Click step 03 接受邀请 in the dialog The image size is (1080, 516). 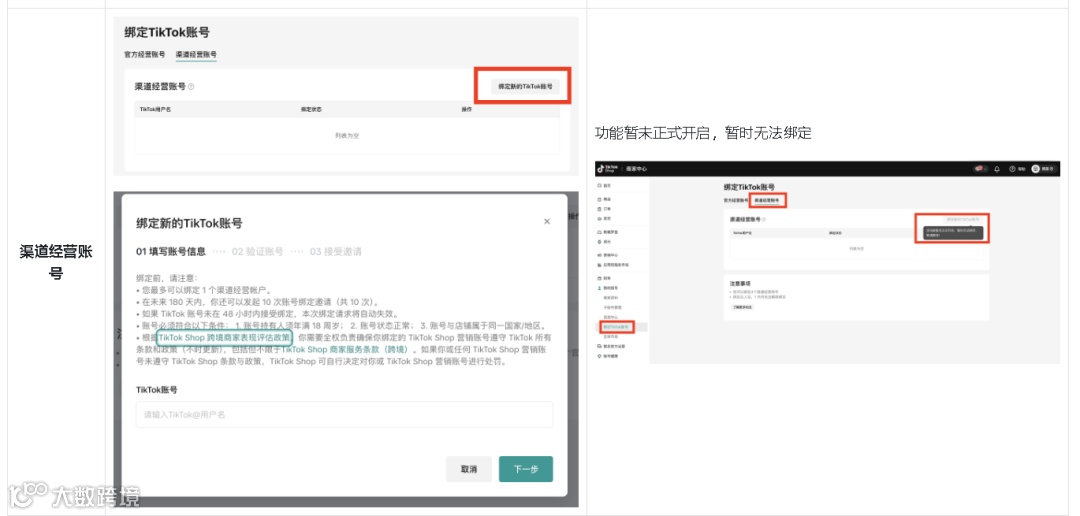[335, 251]
